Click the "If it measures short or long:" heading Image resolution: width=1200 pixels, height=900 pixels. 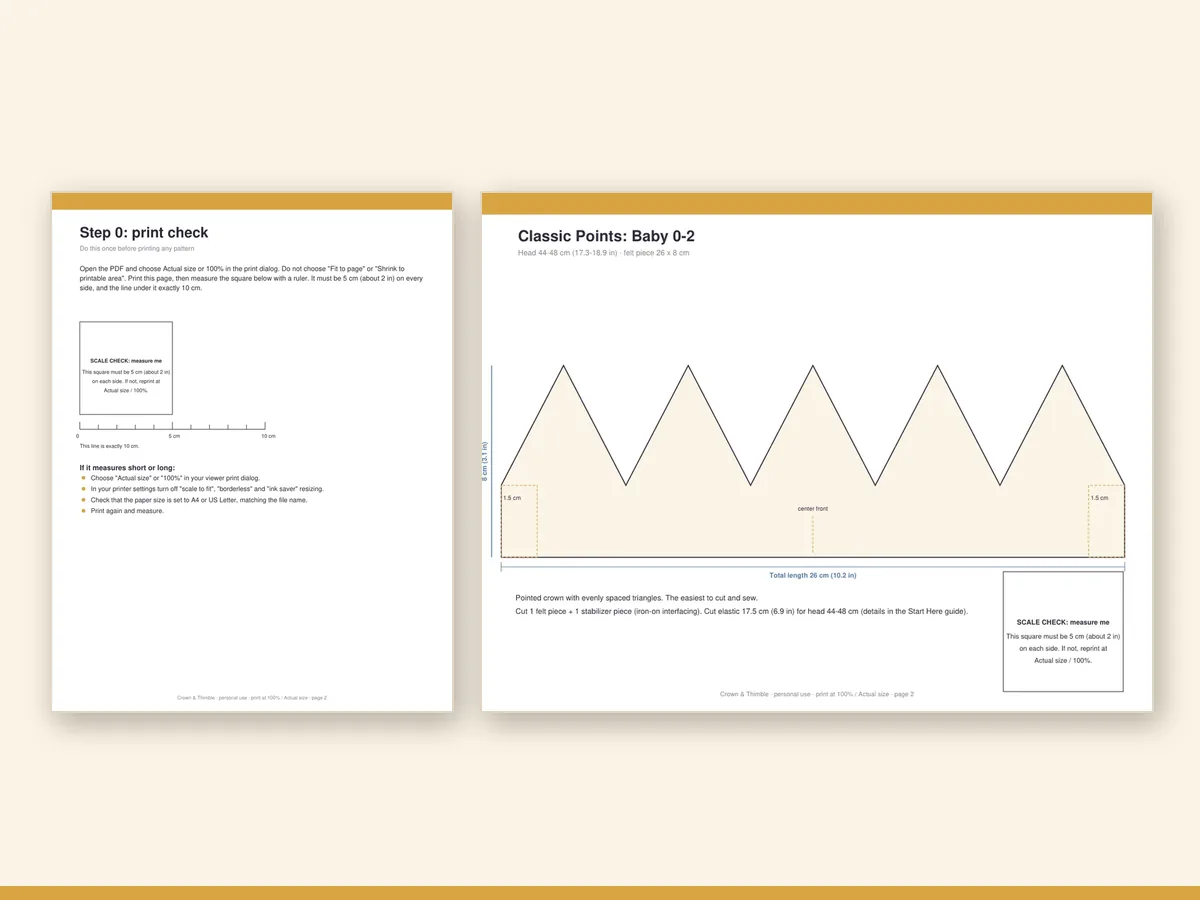127,467
